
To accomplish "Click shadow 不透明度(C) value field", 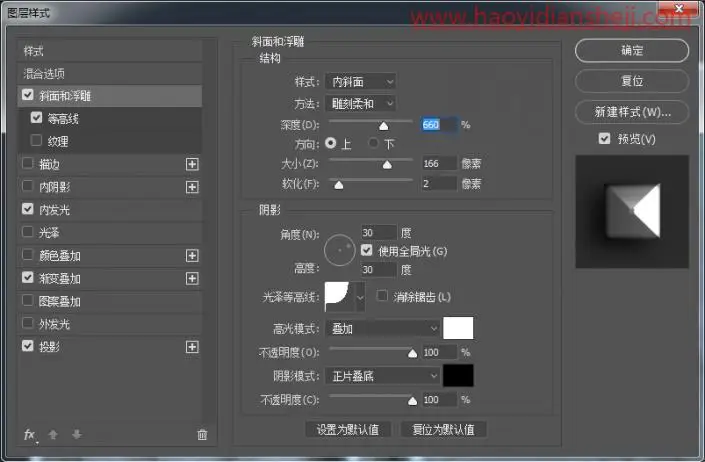I will tap(439, 400).
